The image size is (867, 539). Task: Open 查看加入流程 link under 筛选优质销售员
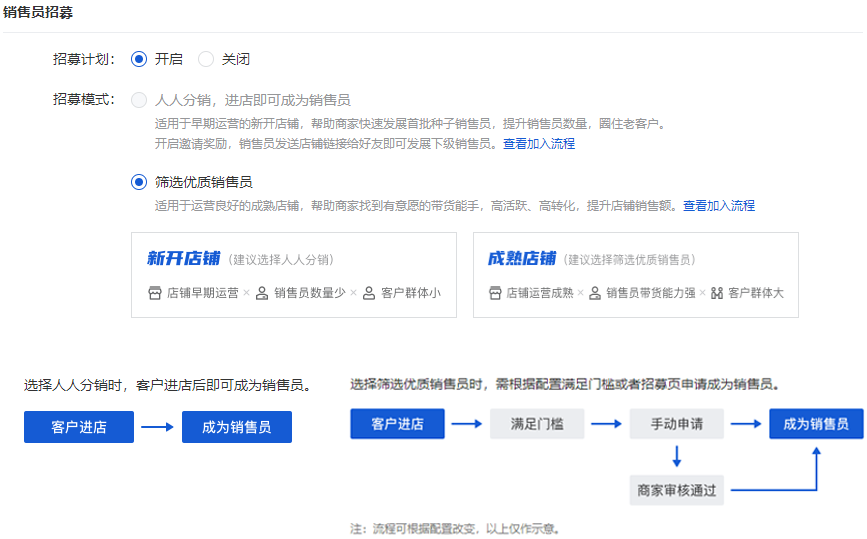[719, 206]
